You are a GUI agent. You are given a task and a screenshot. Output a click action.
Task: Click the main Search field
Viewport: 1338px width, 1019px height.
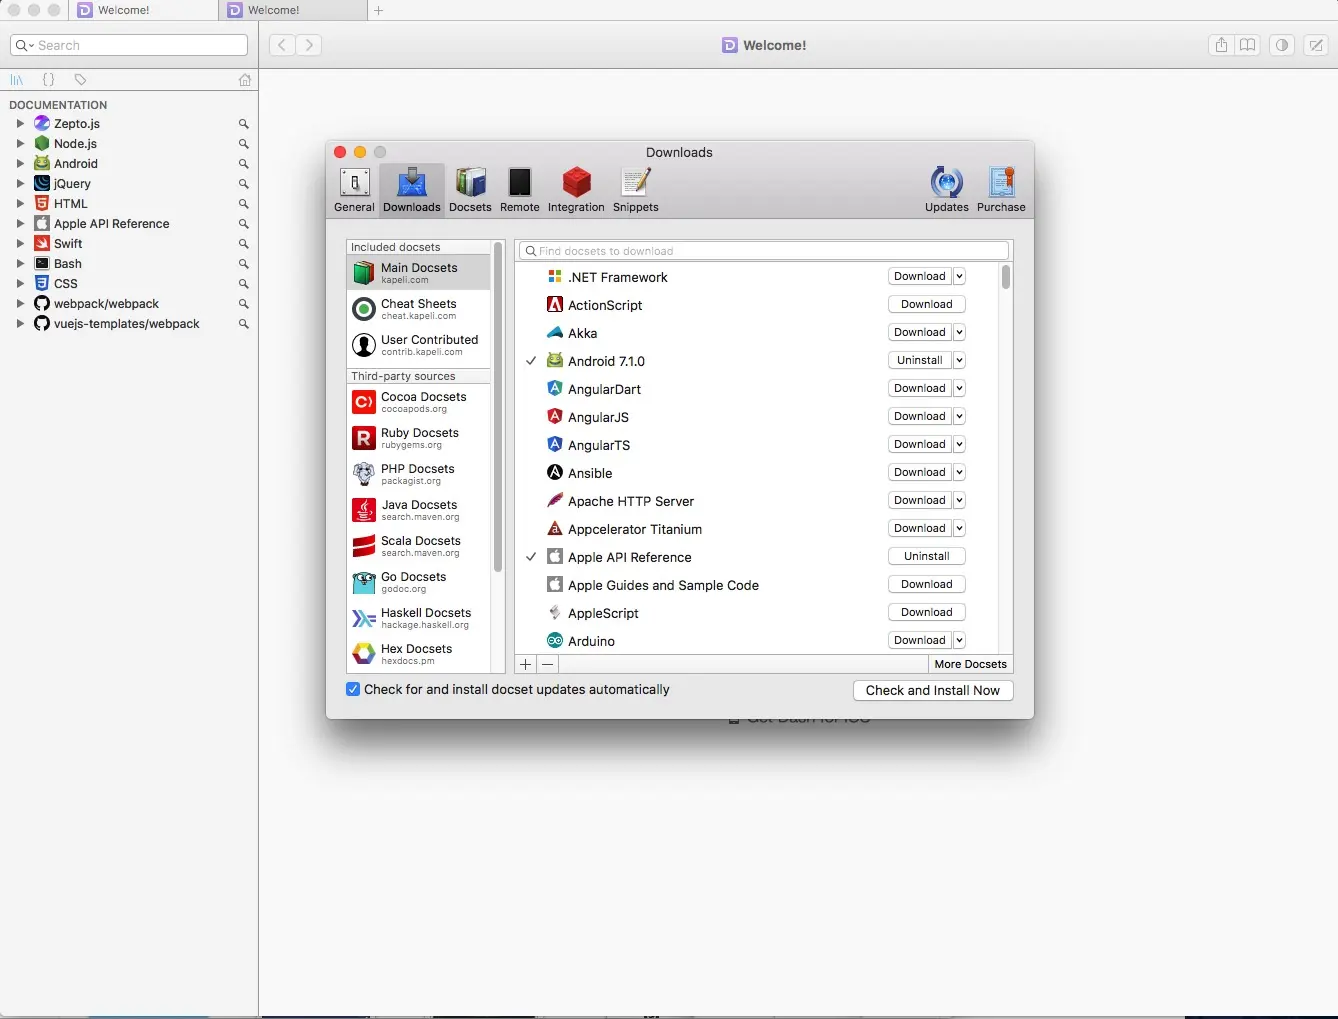coord(129,45)
